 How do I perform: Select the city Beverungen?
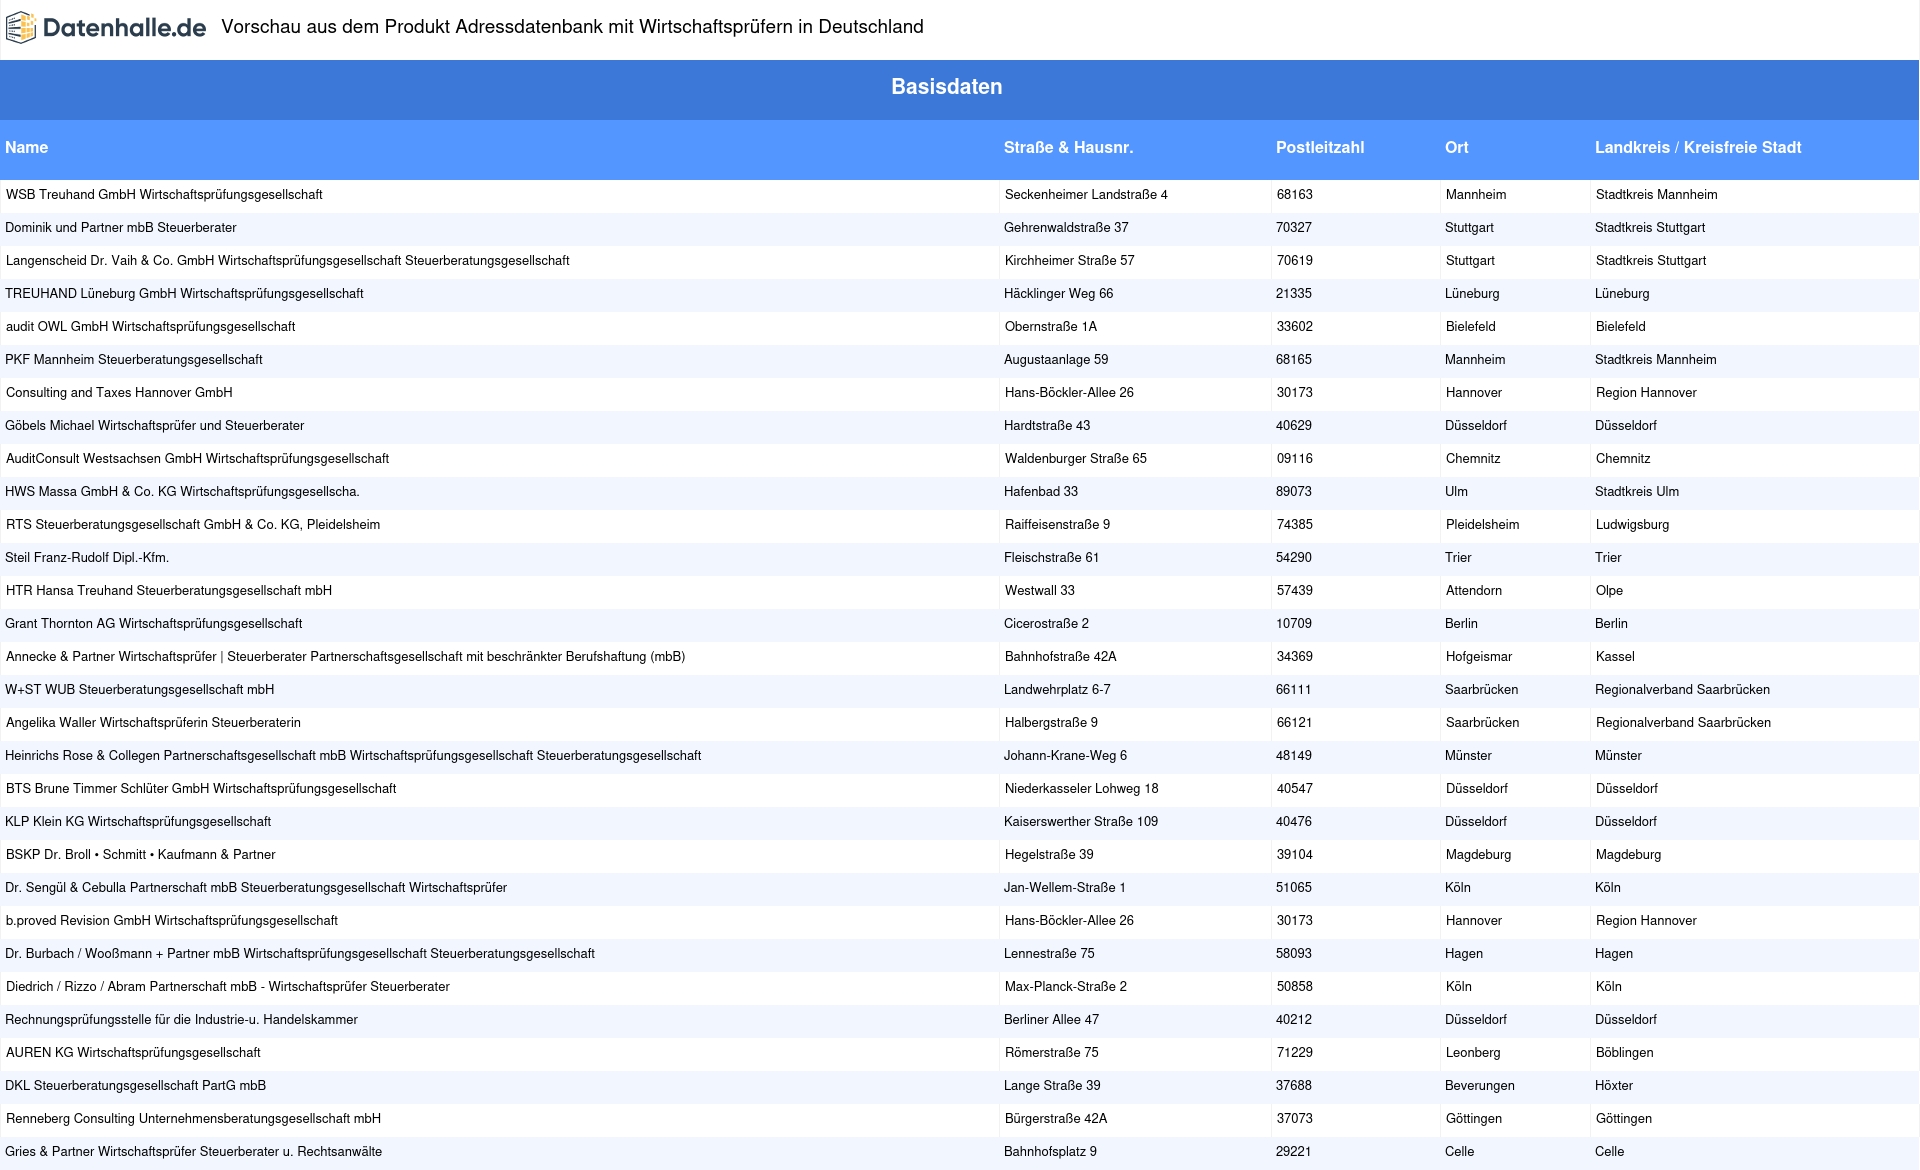[x=1480, y=1086]
